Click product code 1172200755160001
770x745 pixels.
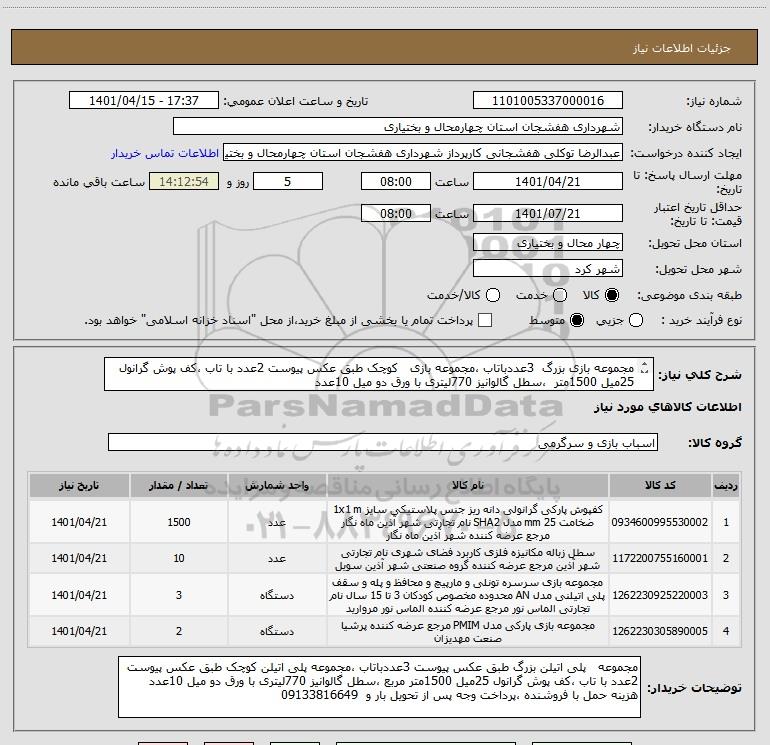[x=660, y=558]
